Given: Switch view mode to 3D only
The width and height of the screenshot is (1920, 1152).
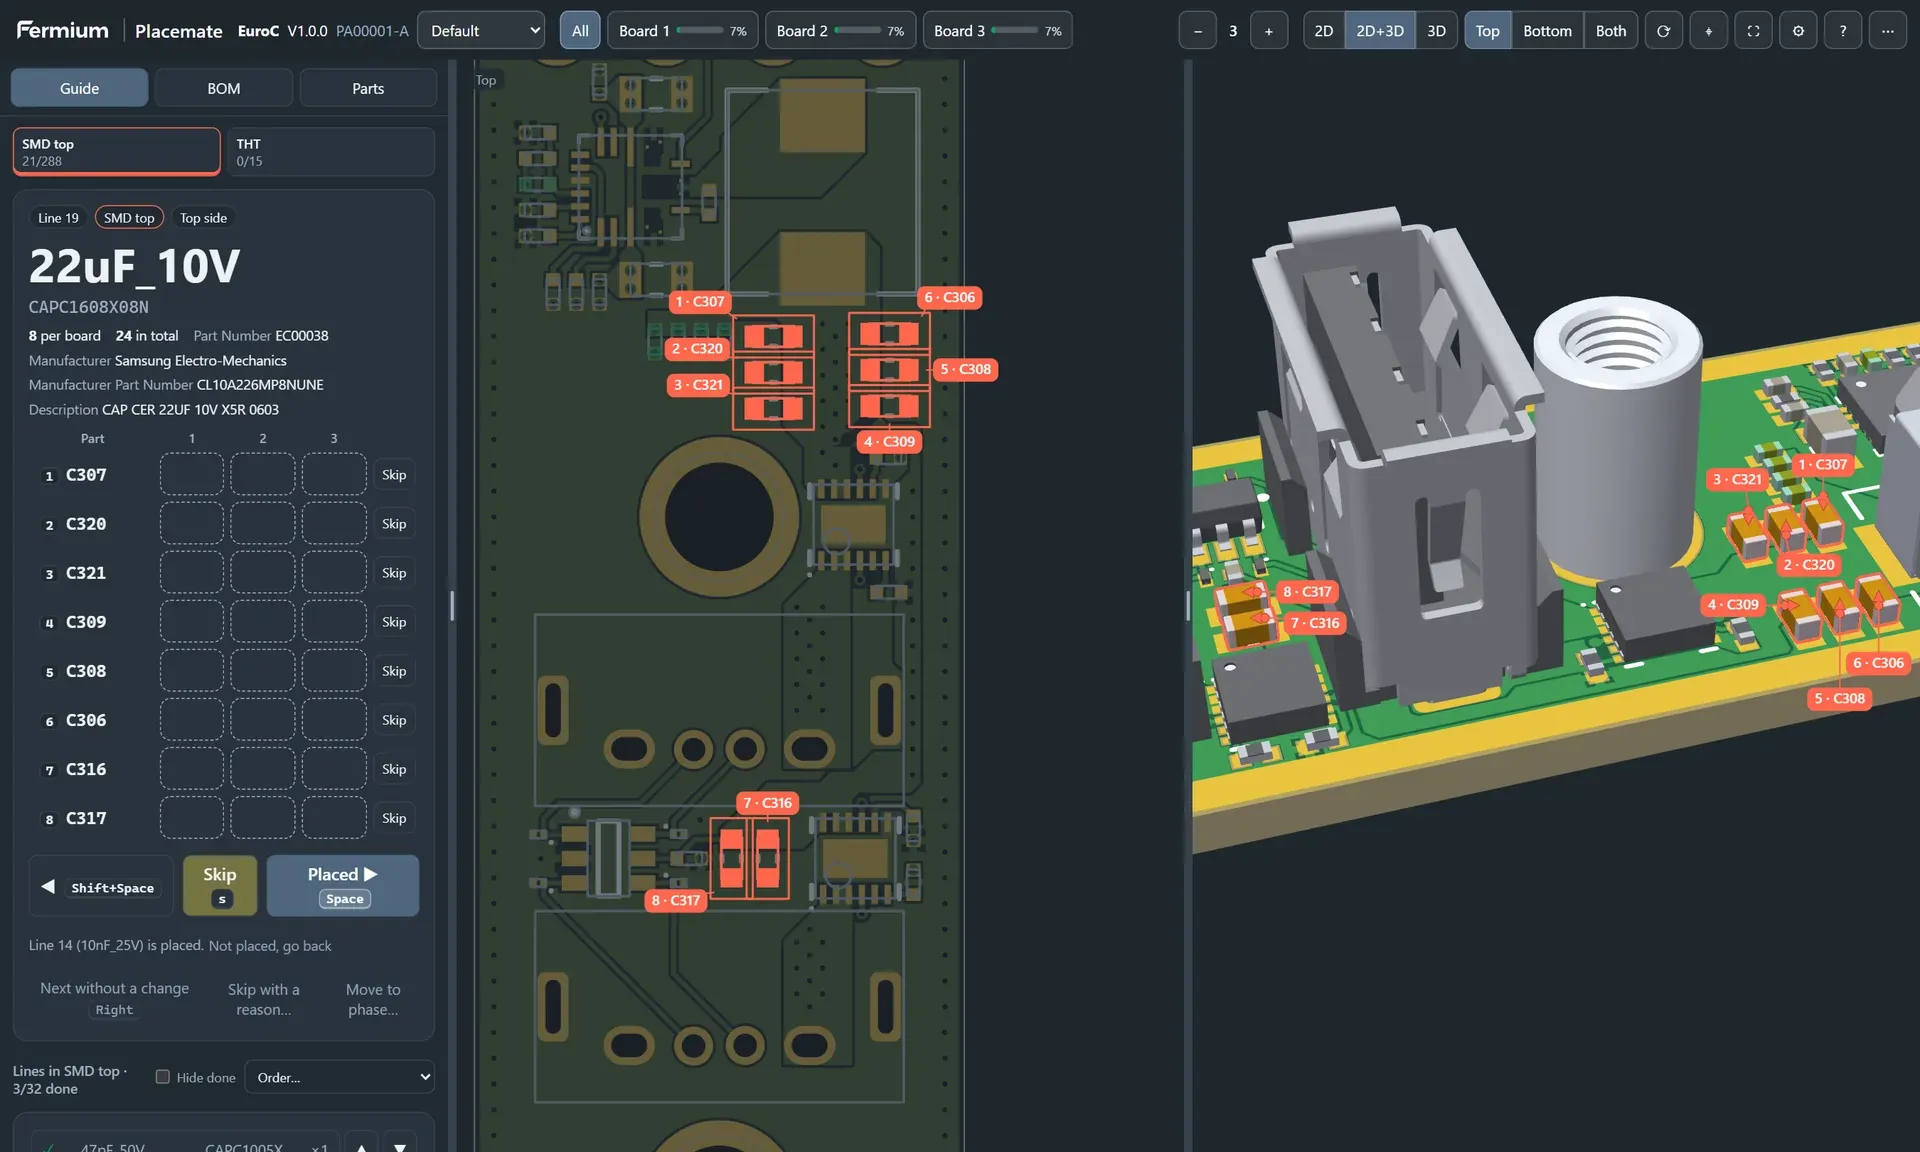Looking at the screenshot, I should pos(1436,31).
